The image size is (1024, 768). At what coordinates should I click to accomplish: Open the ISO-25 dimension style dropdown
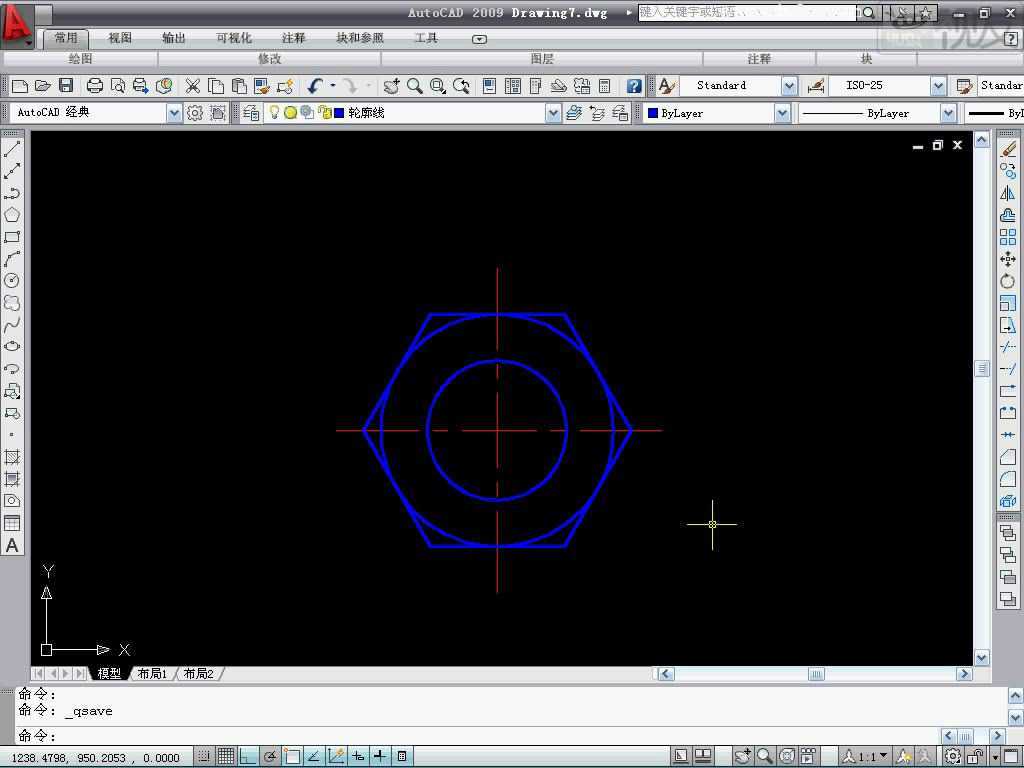(938, 86)
